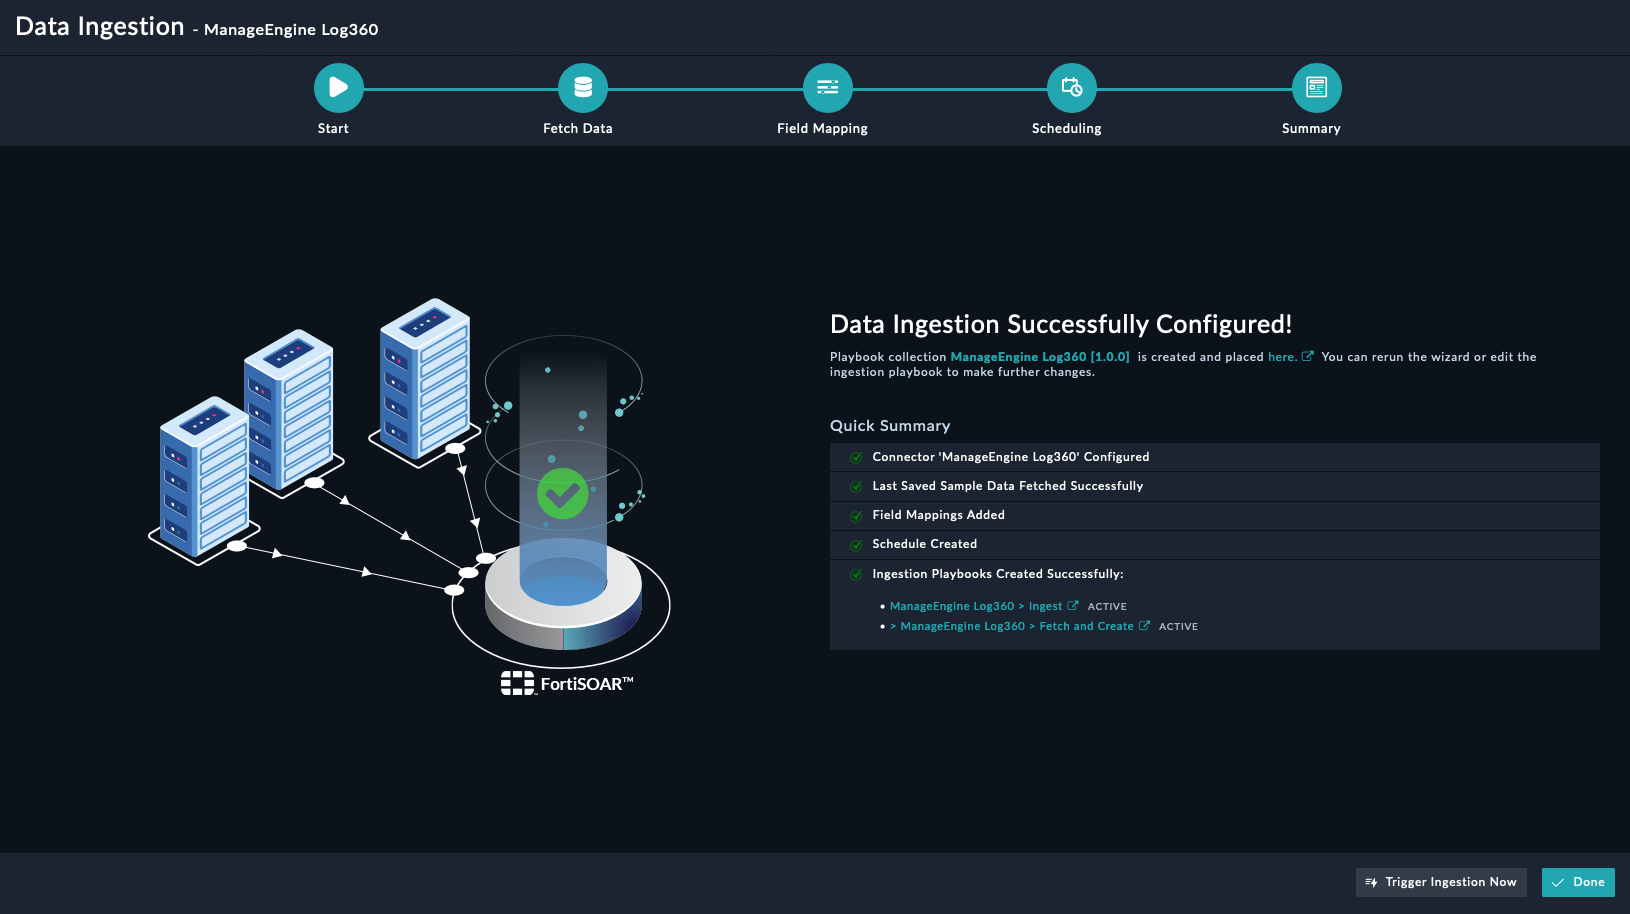The height and width of the screenshot is (914, 1630).
Task: Follow the 'here.' playbook location link
Action: tap(1281, 357)
